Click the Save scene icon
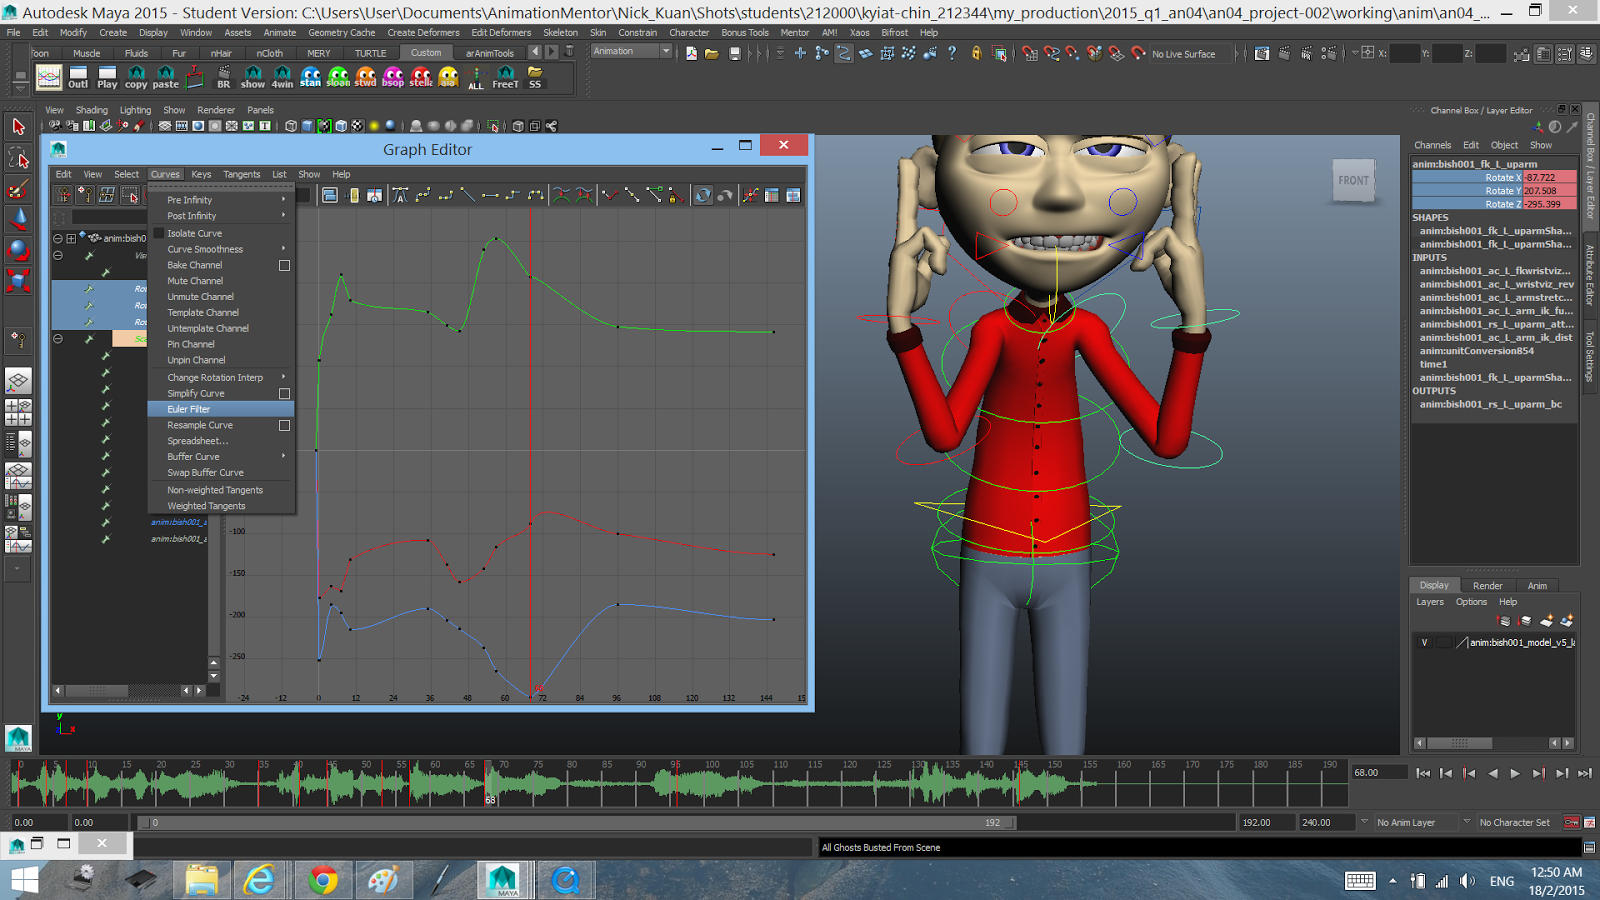 point(736,54)
